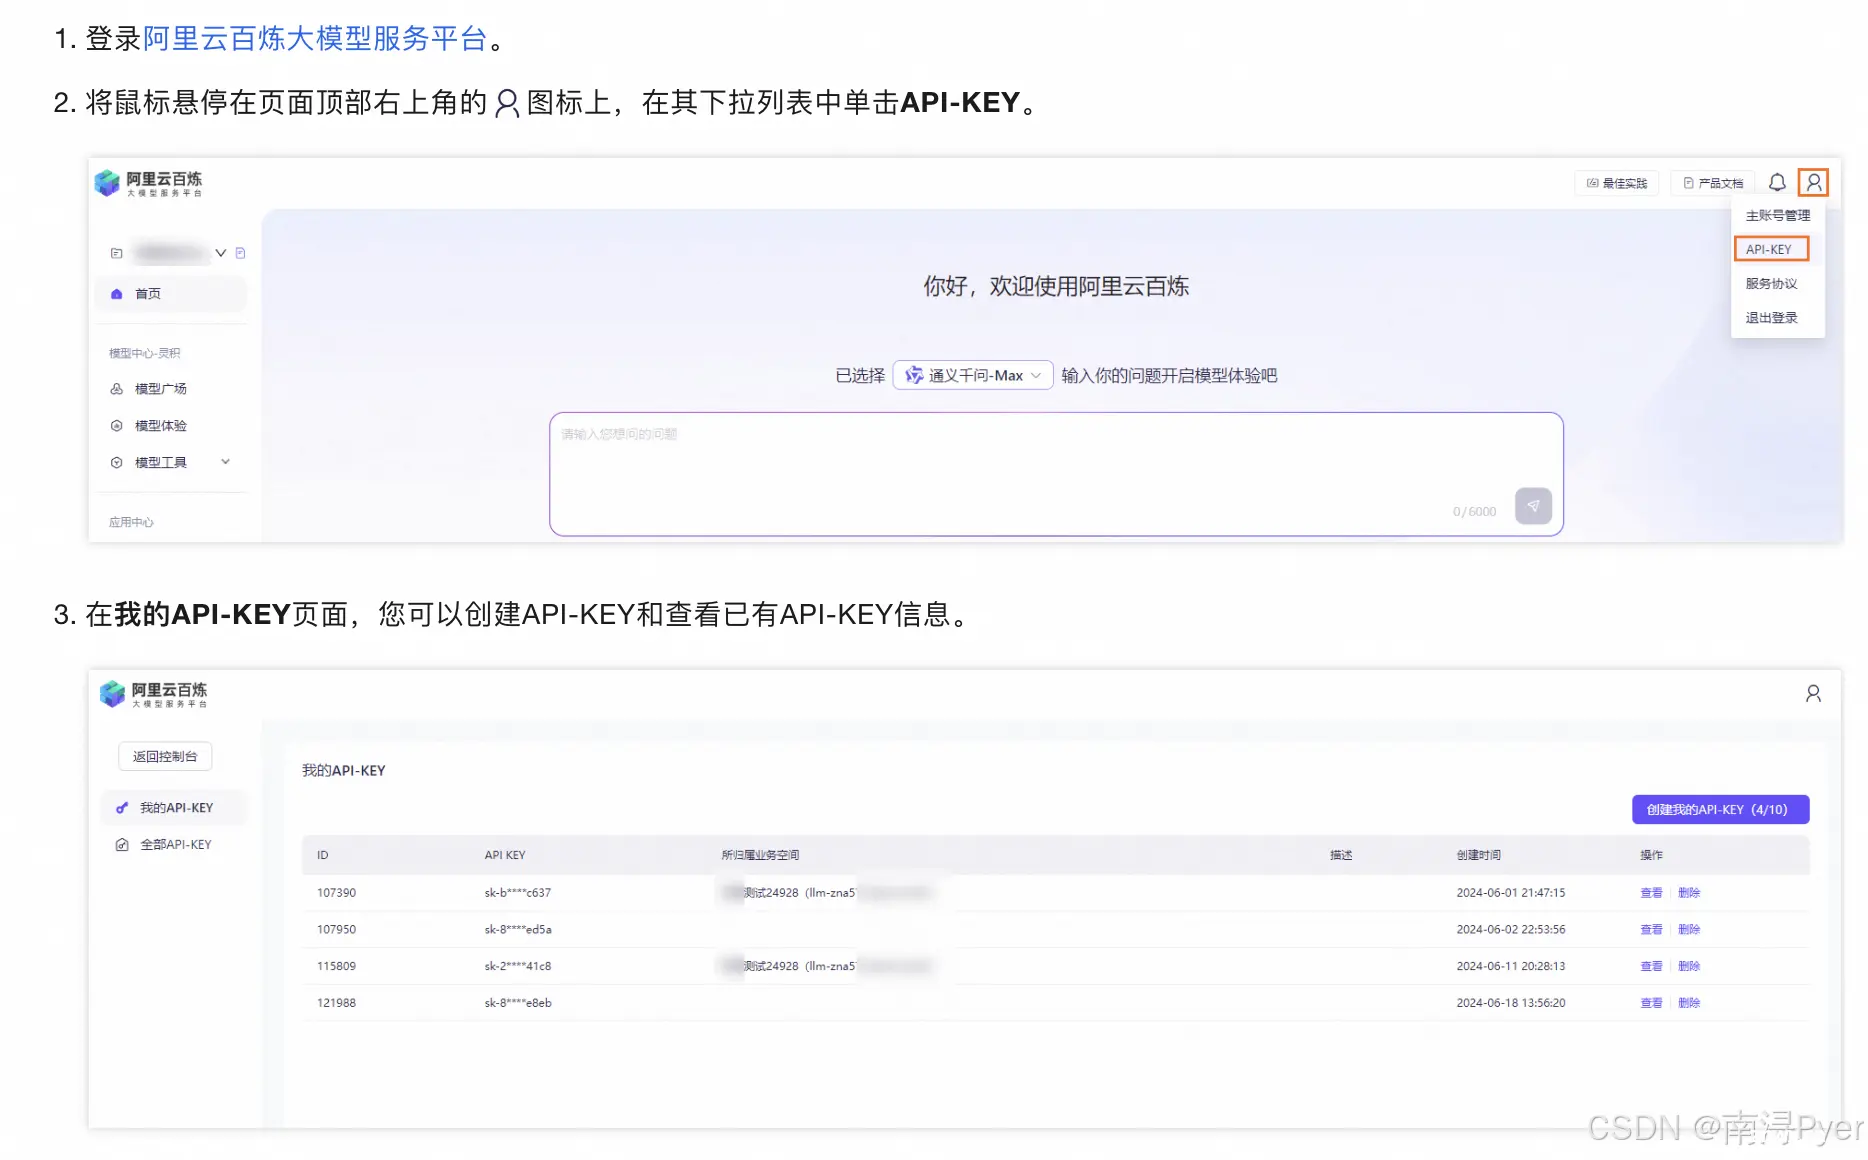Image resolution: width=1868 pixels, height=1160 pixels.
Task: Expand 模型工具 chevron in sidebar
Action: [225, 461]
